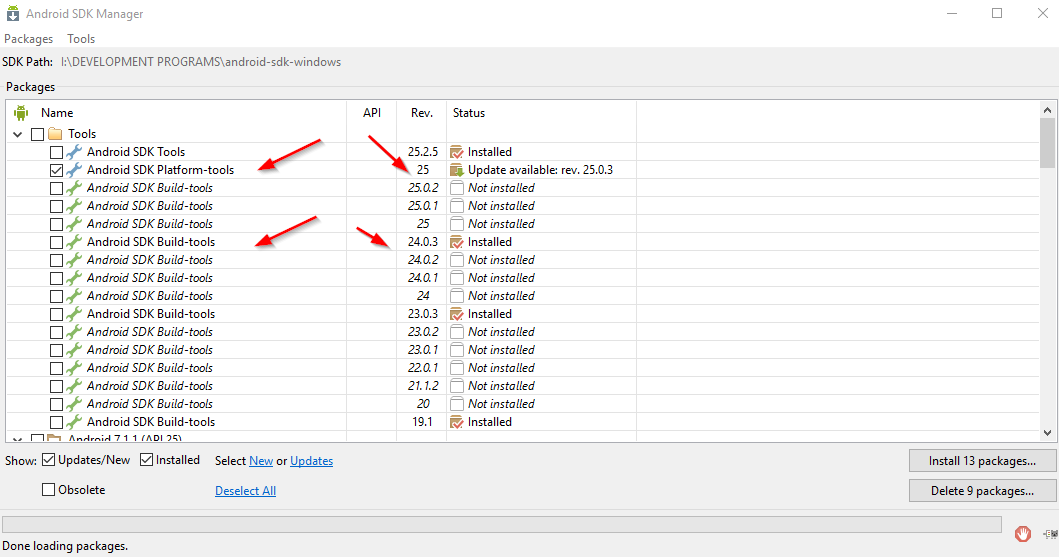This screenshot has height=557, width=1059.
Task: Check Build-tools rev 25.0.2 checkbox
Action: (x=57, y=188)
